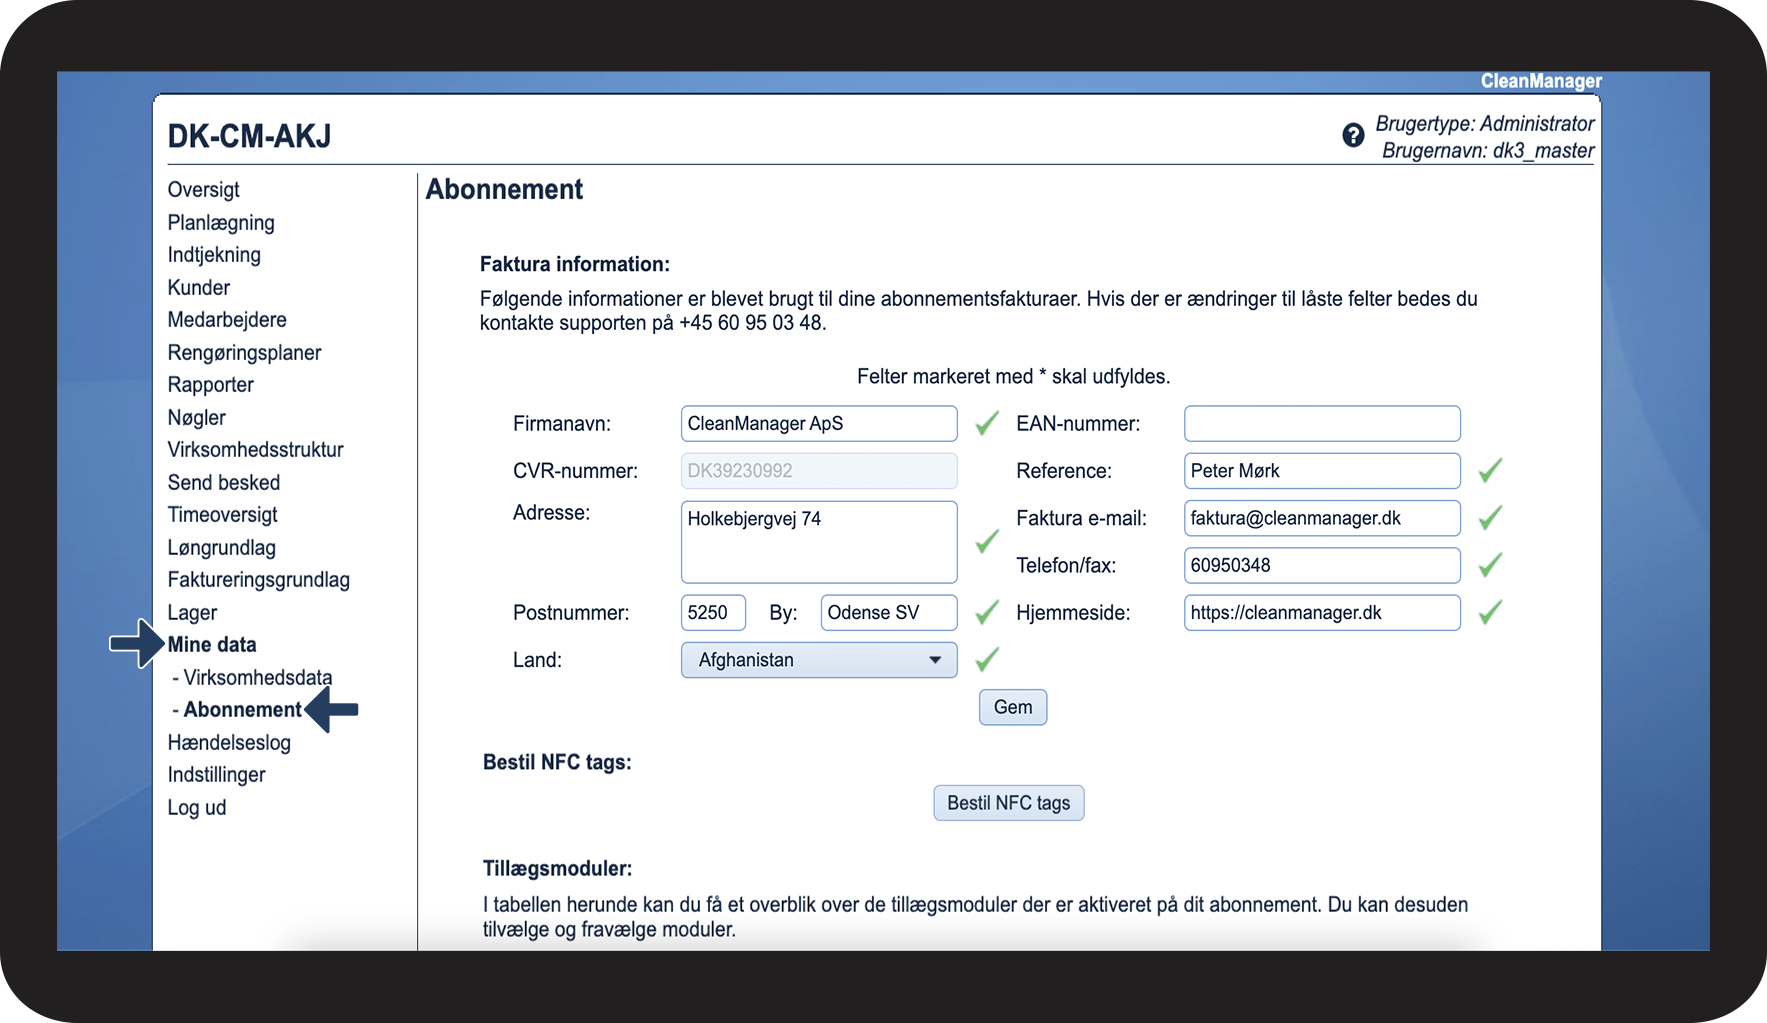Edit the Reference field

1322,471
